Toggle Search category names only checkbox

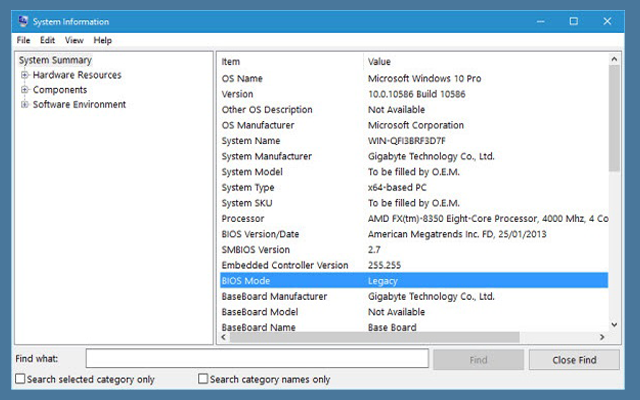(x=203, y=379)
